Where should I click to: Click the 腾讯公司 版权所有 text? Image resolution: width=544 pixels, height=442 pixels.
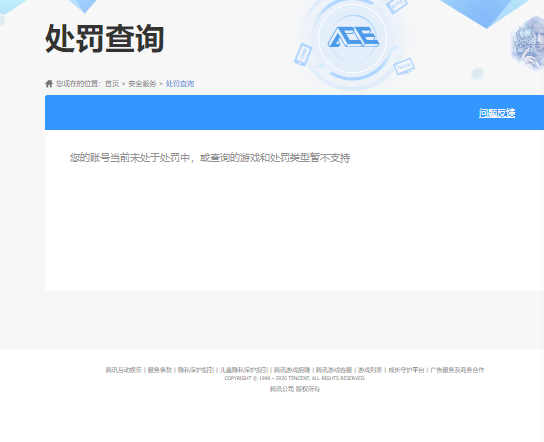click(295, 389)
